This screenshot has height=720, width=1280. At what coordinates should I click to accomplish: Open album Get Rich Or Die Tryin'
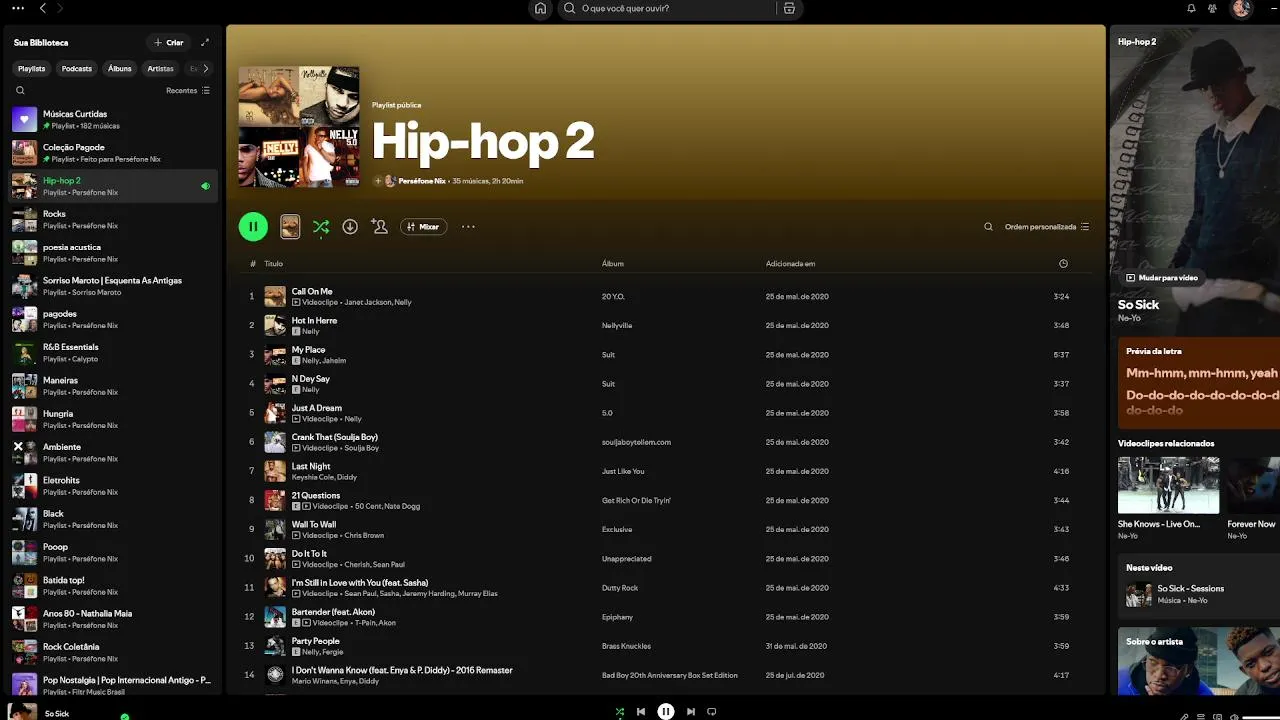pos(636,500)
